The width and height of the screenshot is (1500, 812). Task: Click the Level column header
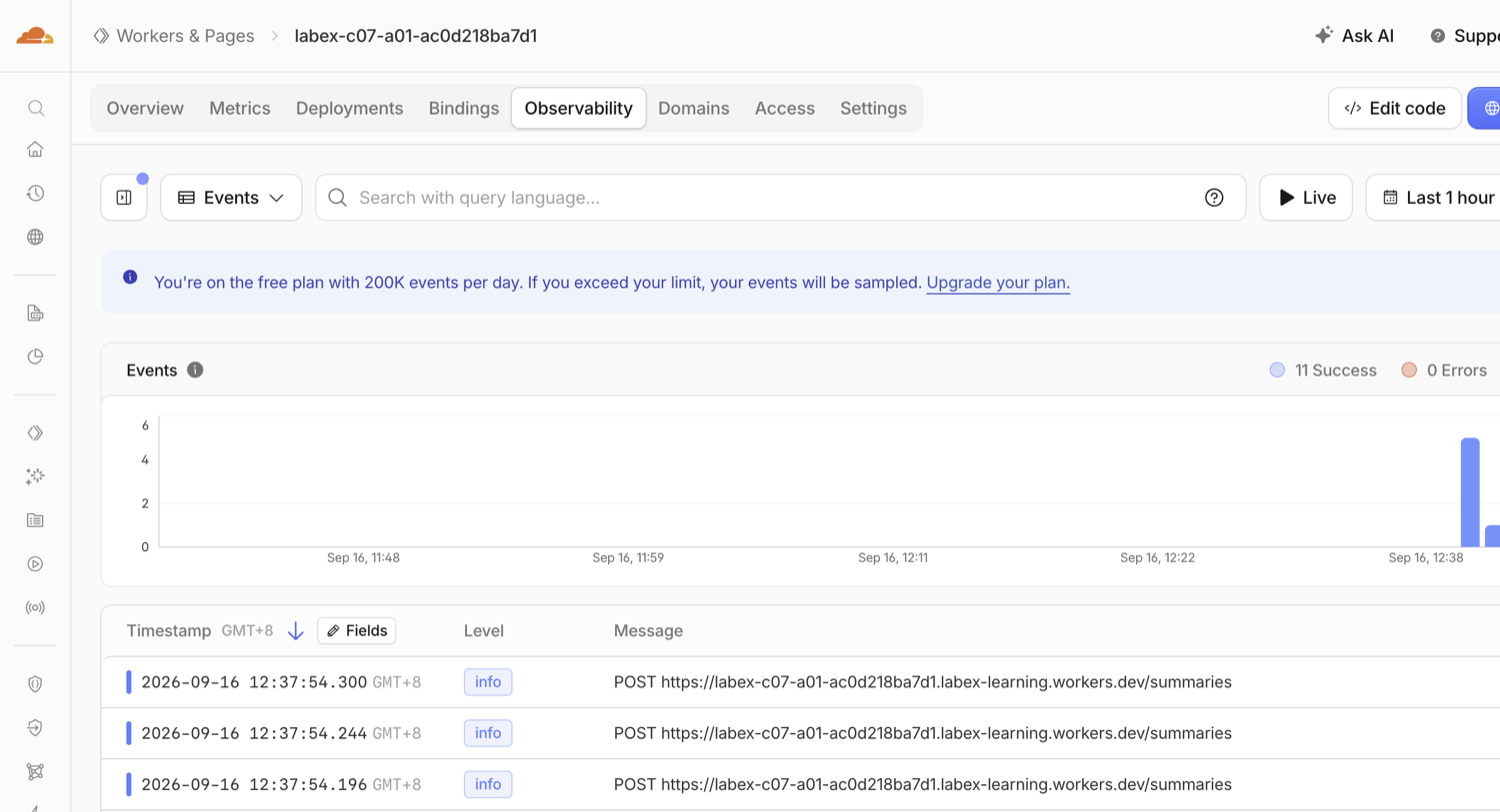tap(484, 631)
